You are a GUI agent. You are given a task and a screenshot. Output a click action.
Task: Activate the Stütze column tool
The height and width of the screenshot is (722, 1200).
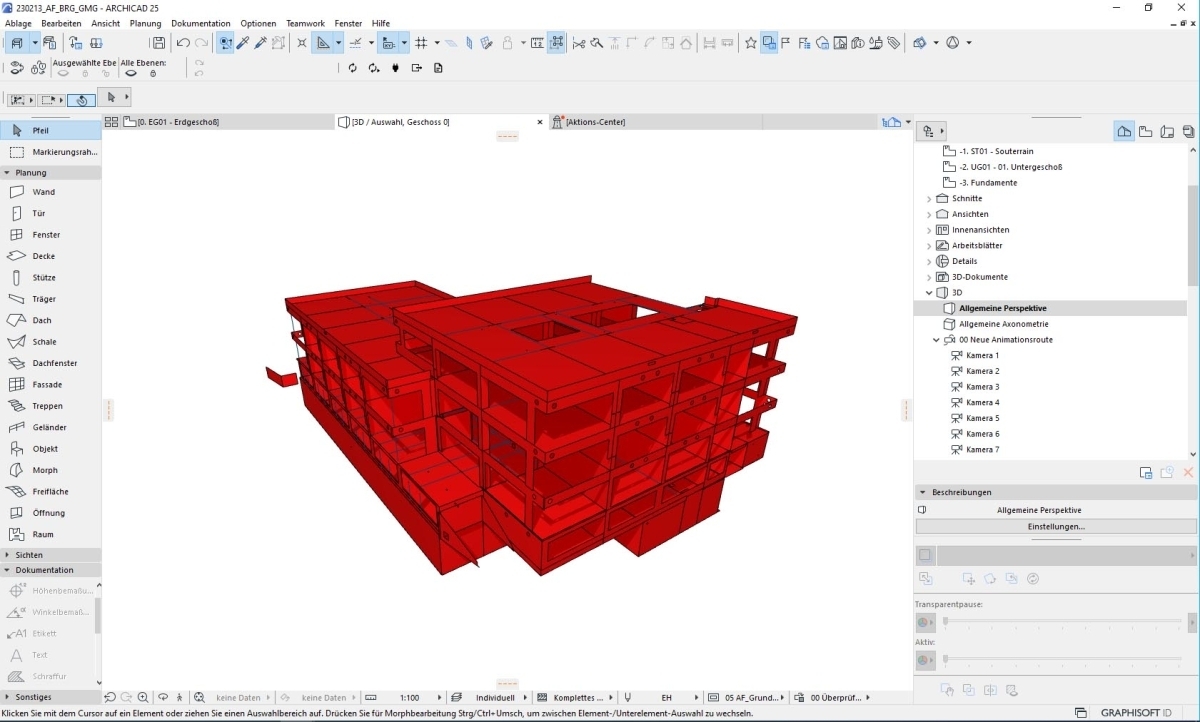coord(43,277)
